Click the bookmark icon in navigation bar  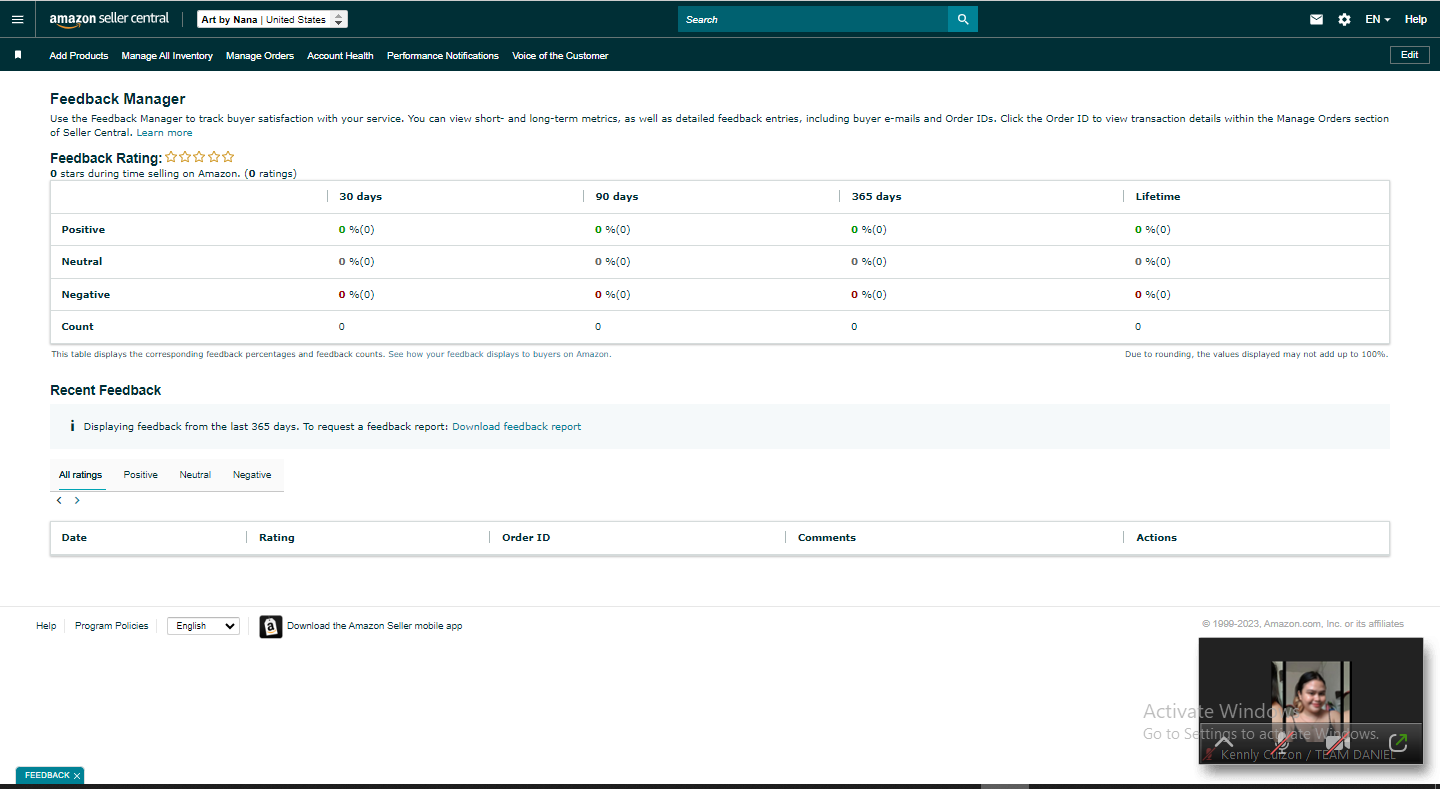(18, 55)
